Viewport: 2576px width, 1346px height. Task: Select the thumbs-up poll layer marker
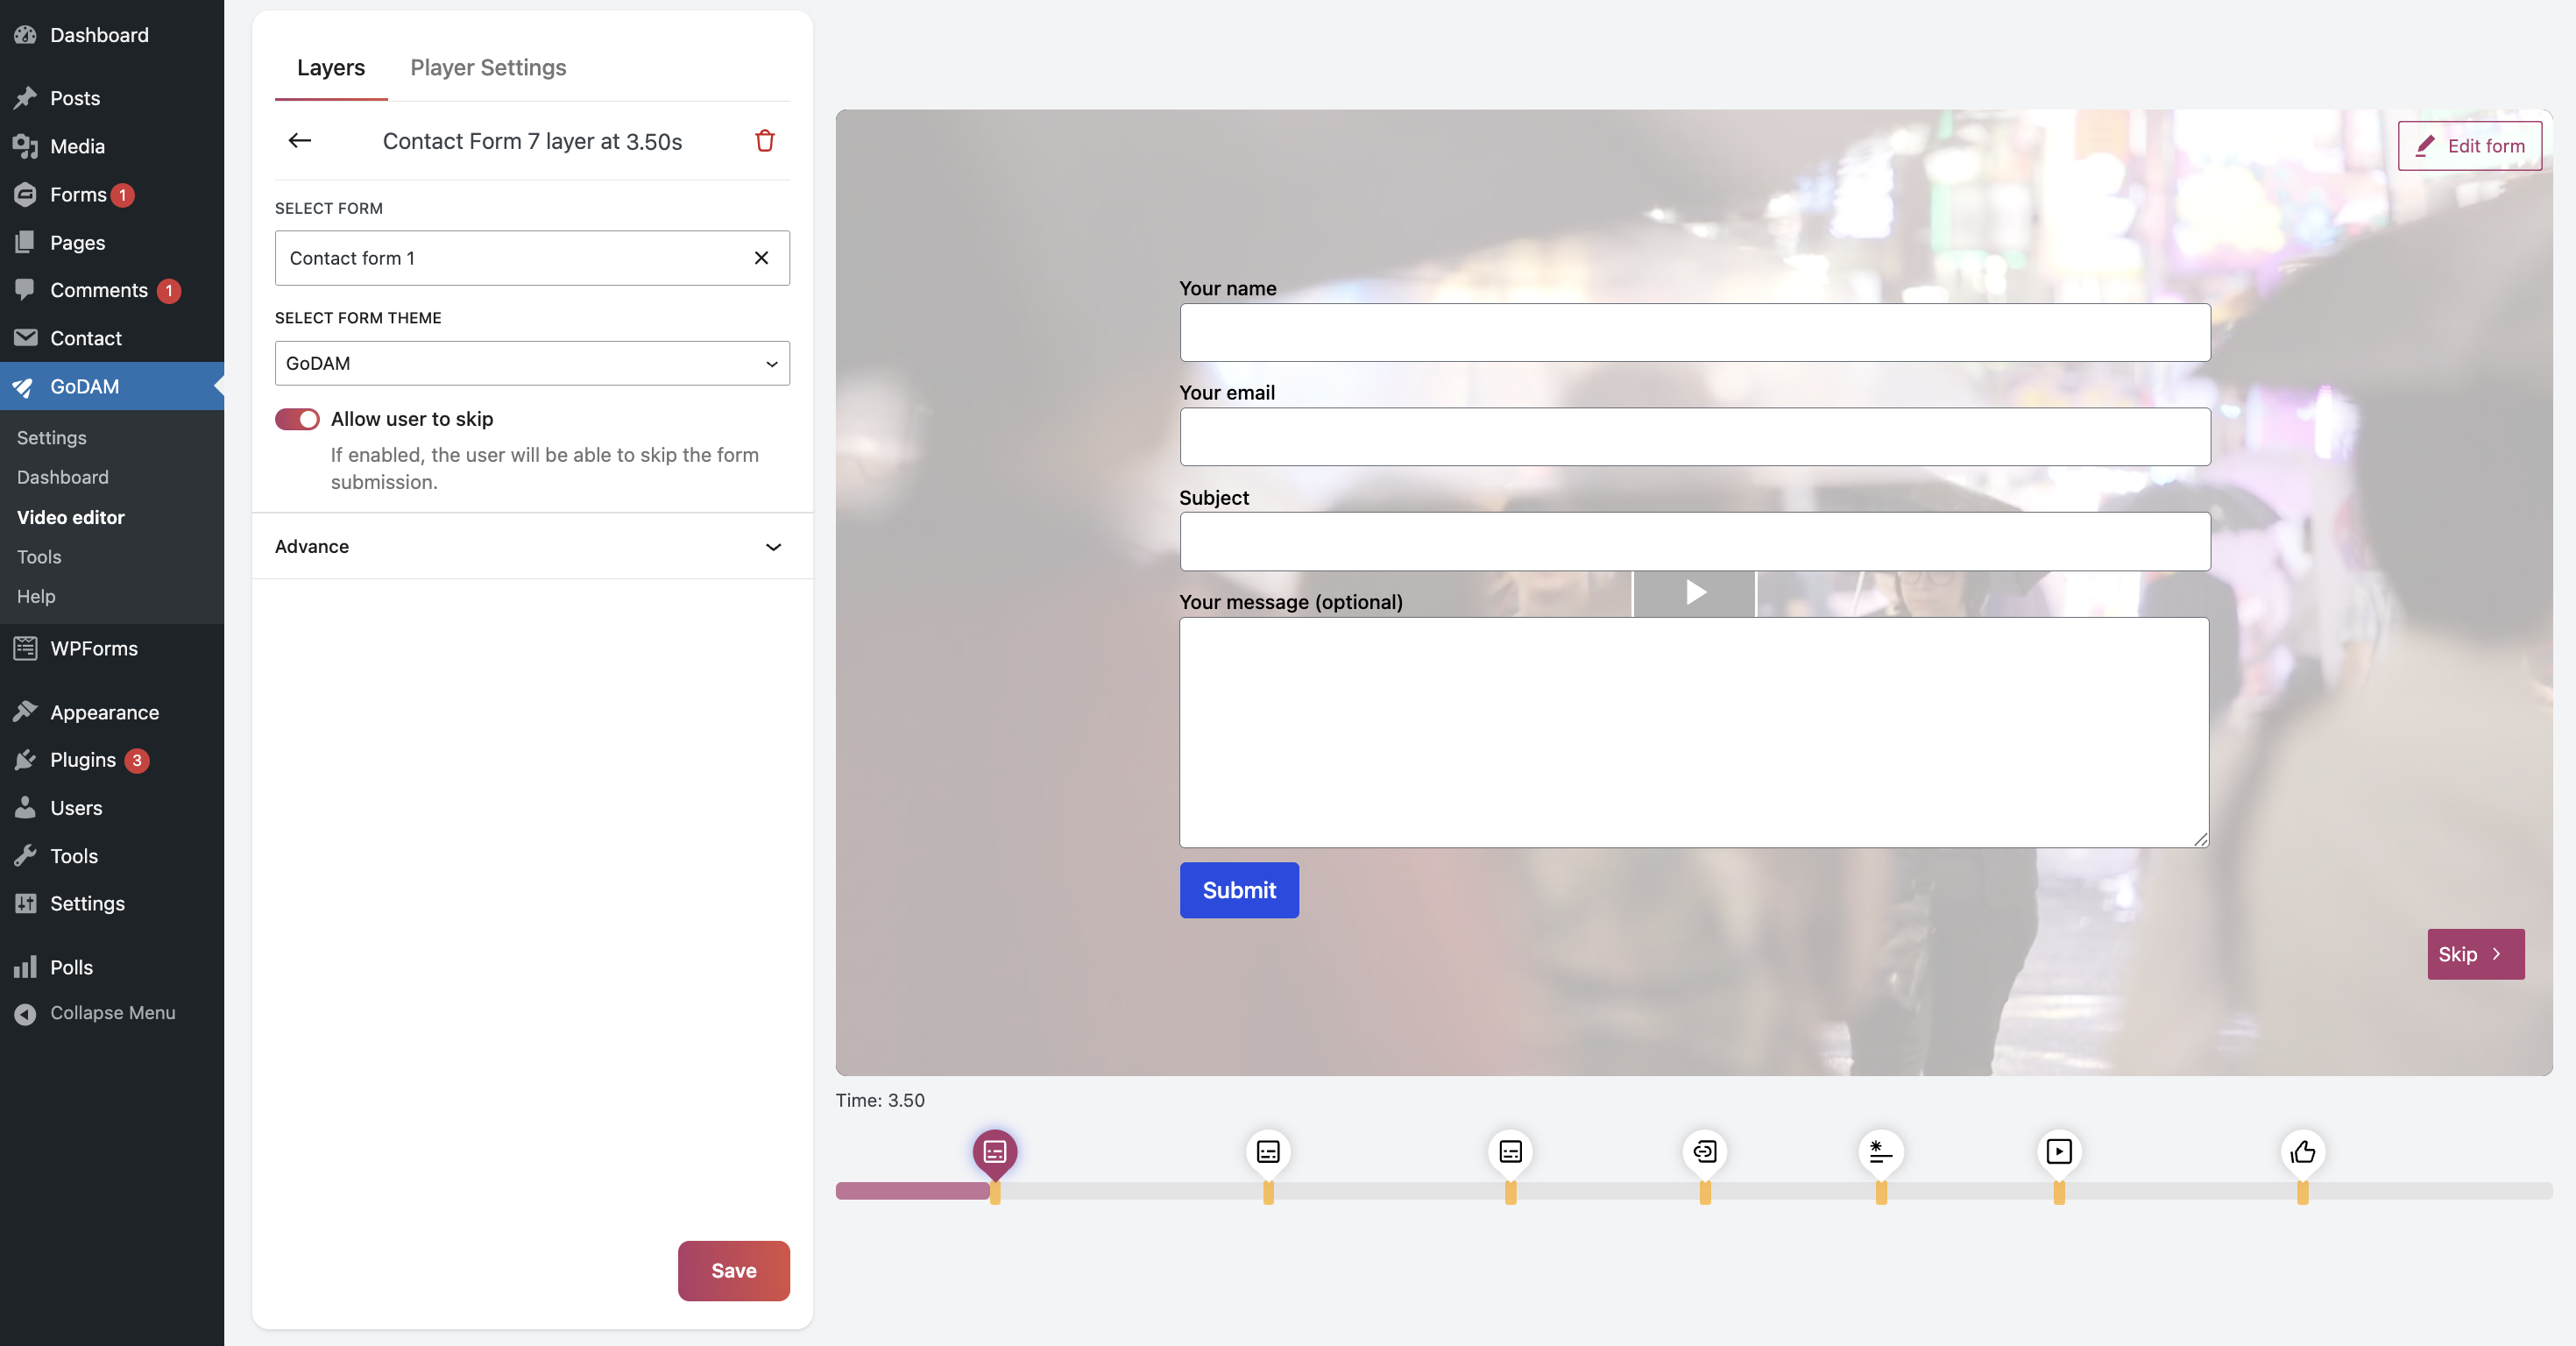pos(2303,1152)
